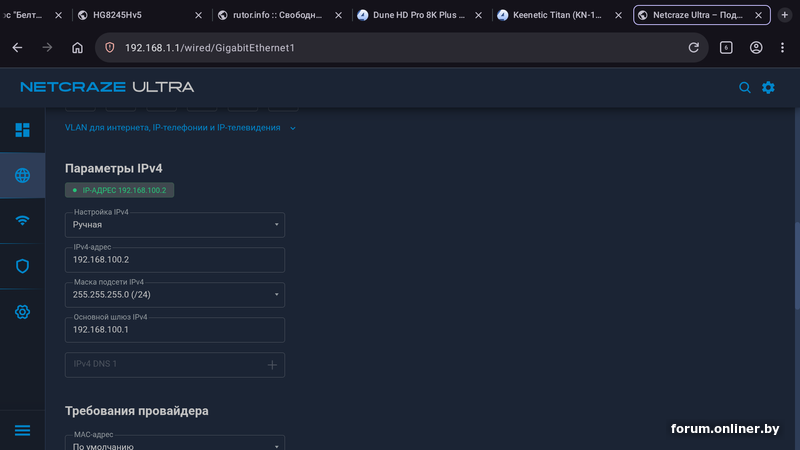Select the Internet globe sidebar icon
The width and height of the screenshot is (800, 450).
[22, 176]
